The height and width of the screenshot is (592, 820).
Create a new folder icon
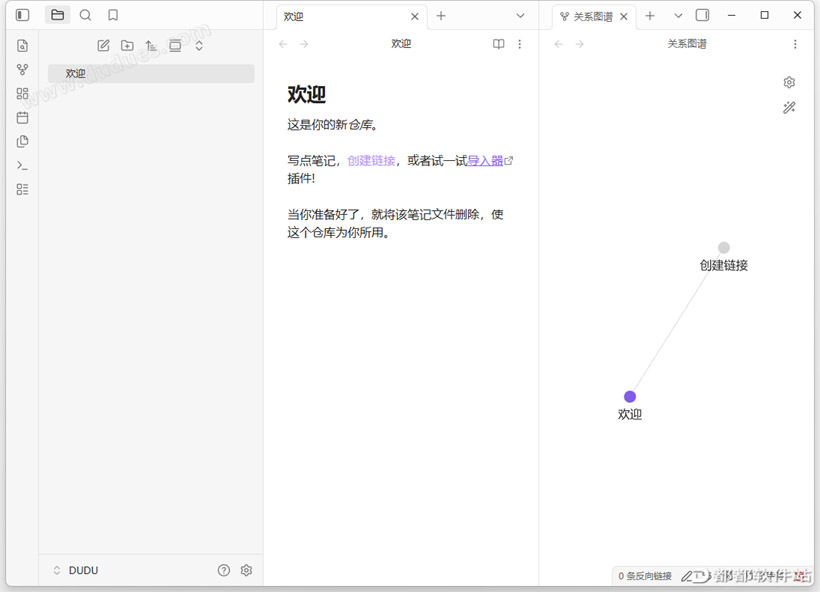tap(127, 45)
